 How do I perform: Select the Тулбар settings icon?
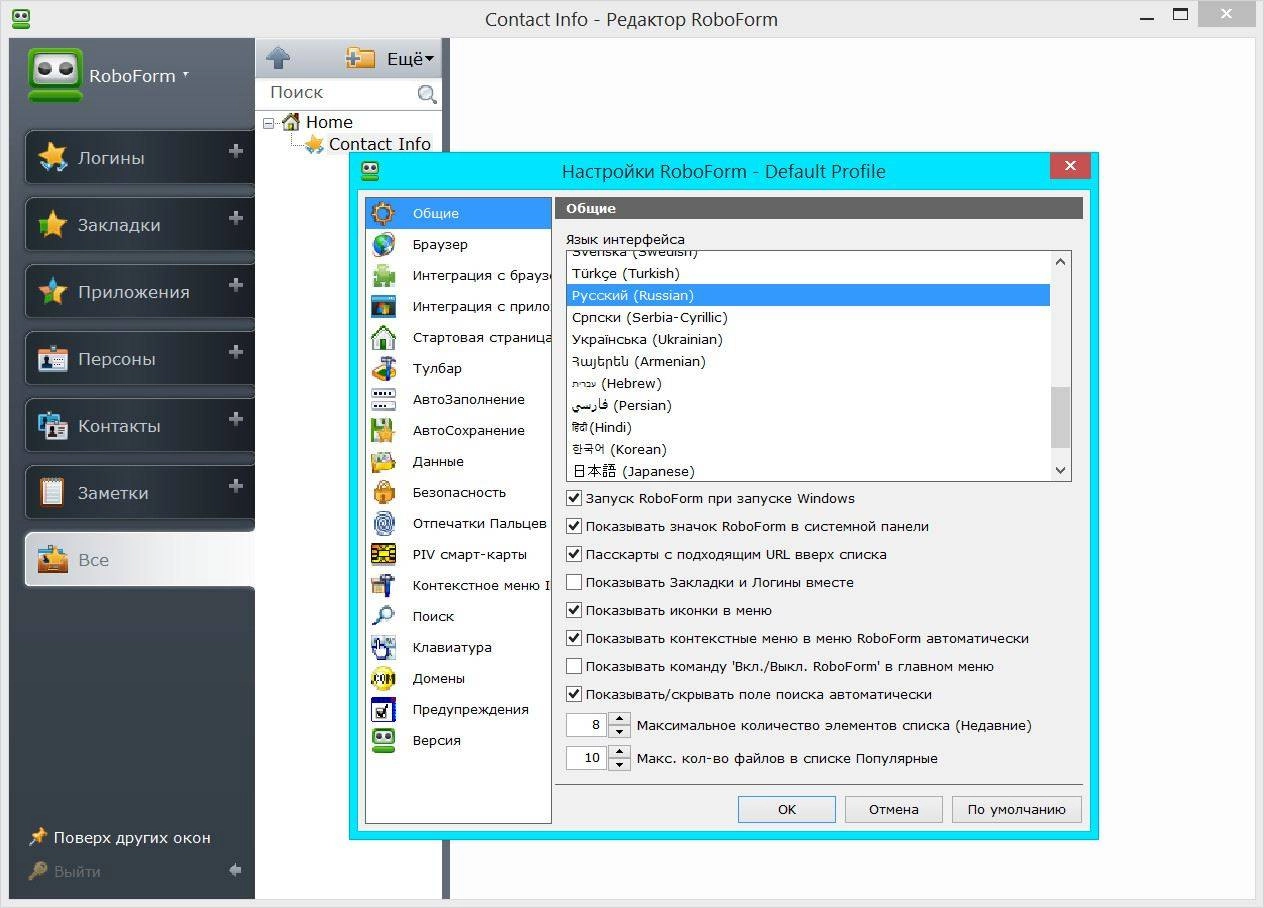click(383, 368)
